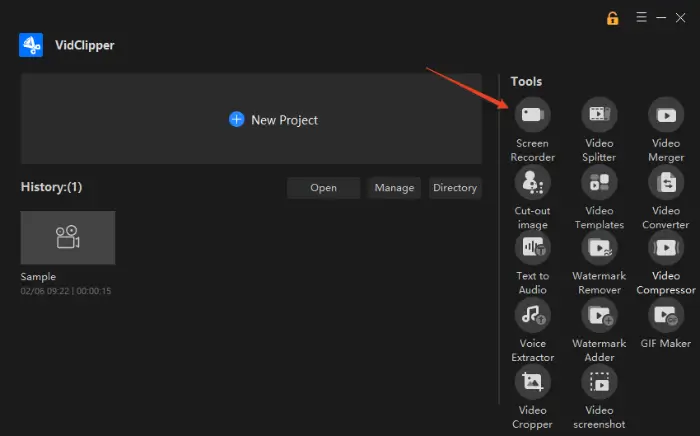Select the Video Cropper tool
This screenshot has height=436, width=700.
(532, 382)
